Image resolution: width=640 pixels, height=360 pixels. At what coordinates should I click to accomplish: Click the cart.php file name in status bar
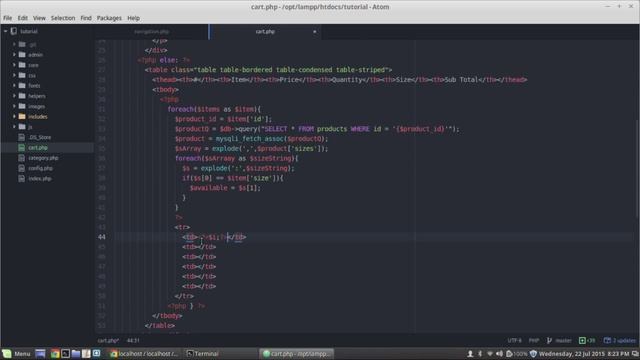coord(108,340)
